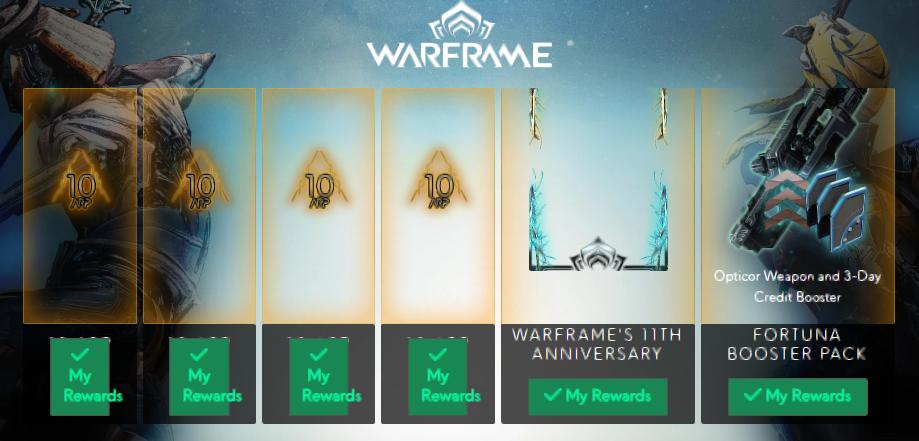919x441 pixels.
Task: Click the Lotus emblem on anniversary glyph frame
Action: click(598, 255)
